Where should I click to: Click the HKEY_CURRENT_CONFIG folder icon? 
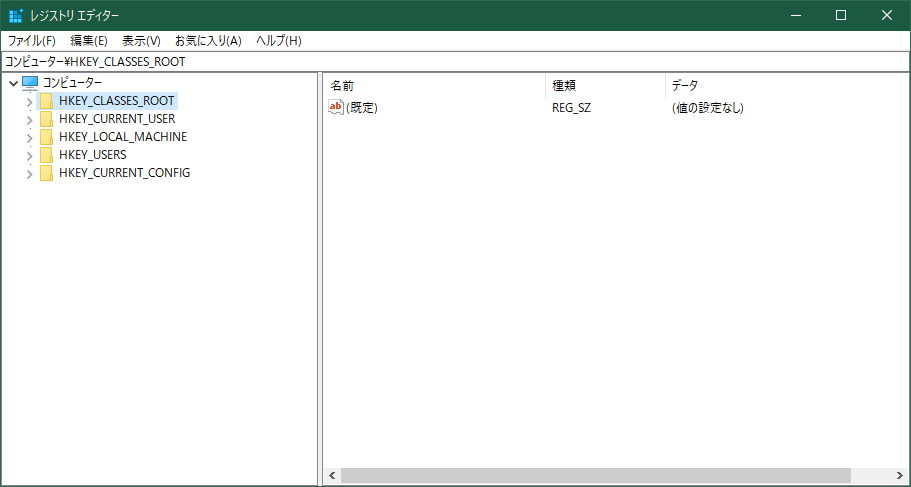[x=46, y=173]
